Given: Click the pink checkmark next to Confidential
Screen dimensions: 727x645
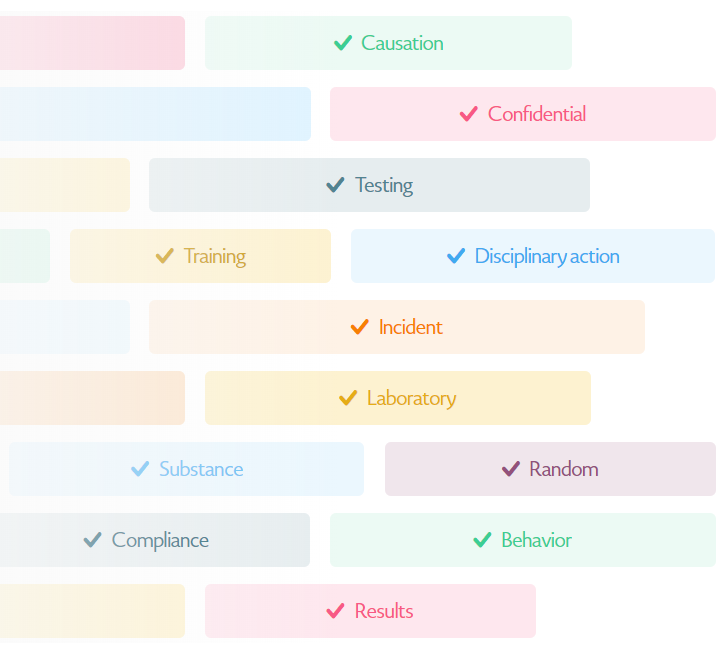Looking at the screenshot, I should (x=469, y=114).
